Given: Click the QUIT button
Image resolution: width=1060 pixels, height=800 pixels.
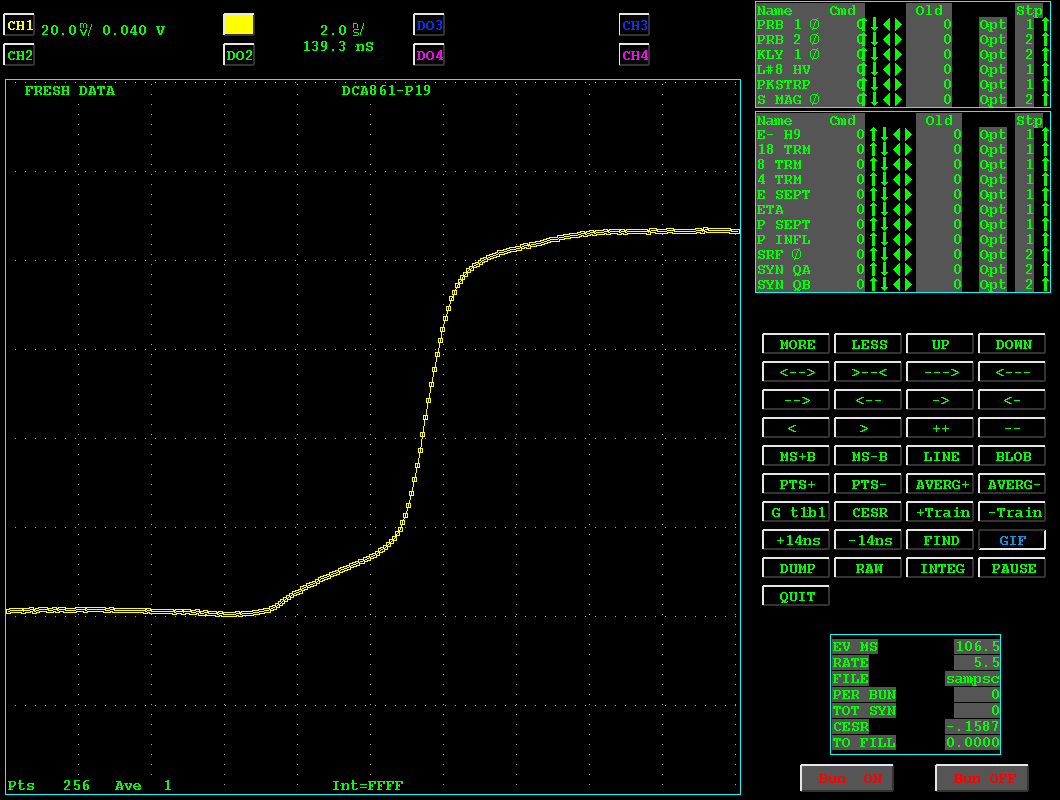Looking at the screenshot, I should (796, 596).
